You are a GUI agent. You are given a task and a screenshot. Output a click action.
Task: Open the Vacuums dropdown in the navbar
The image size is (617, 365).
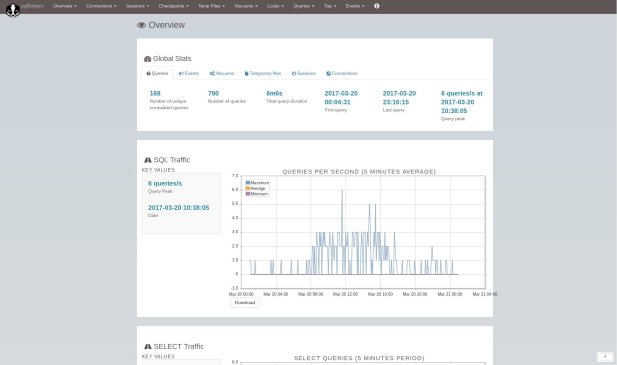click(246, 6)
